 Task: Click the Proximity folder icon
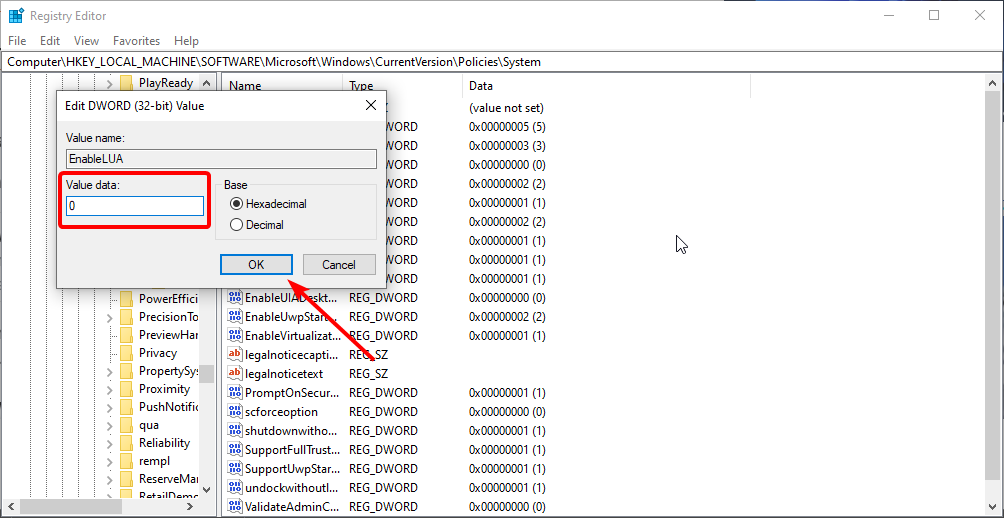(126, 389)
